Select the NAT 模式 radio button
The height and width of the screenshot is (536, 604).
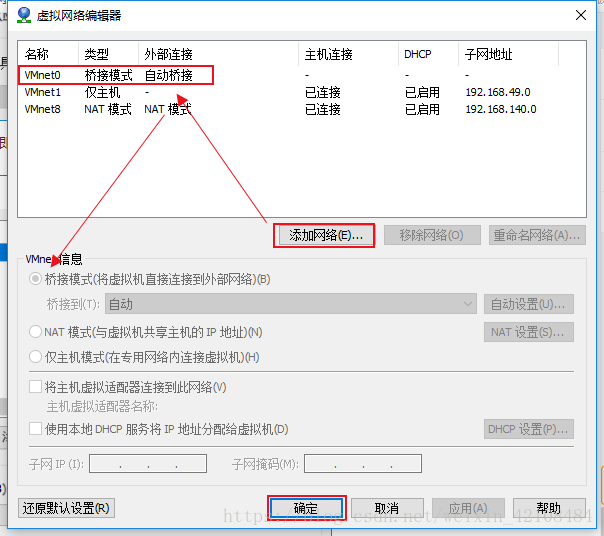tap(35, 332)
